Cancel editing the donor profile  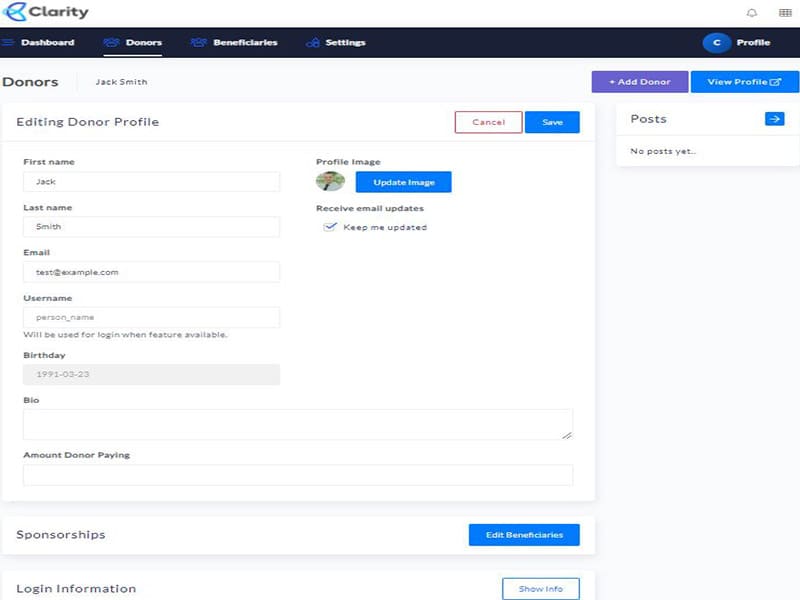coord(488,121)
